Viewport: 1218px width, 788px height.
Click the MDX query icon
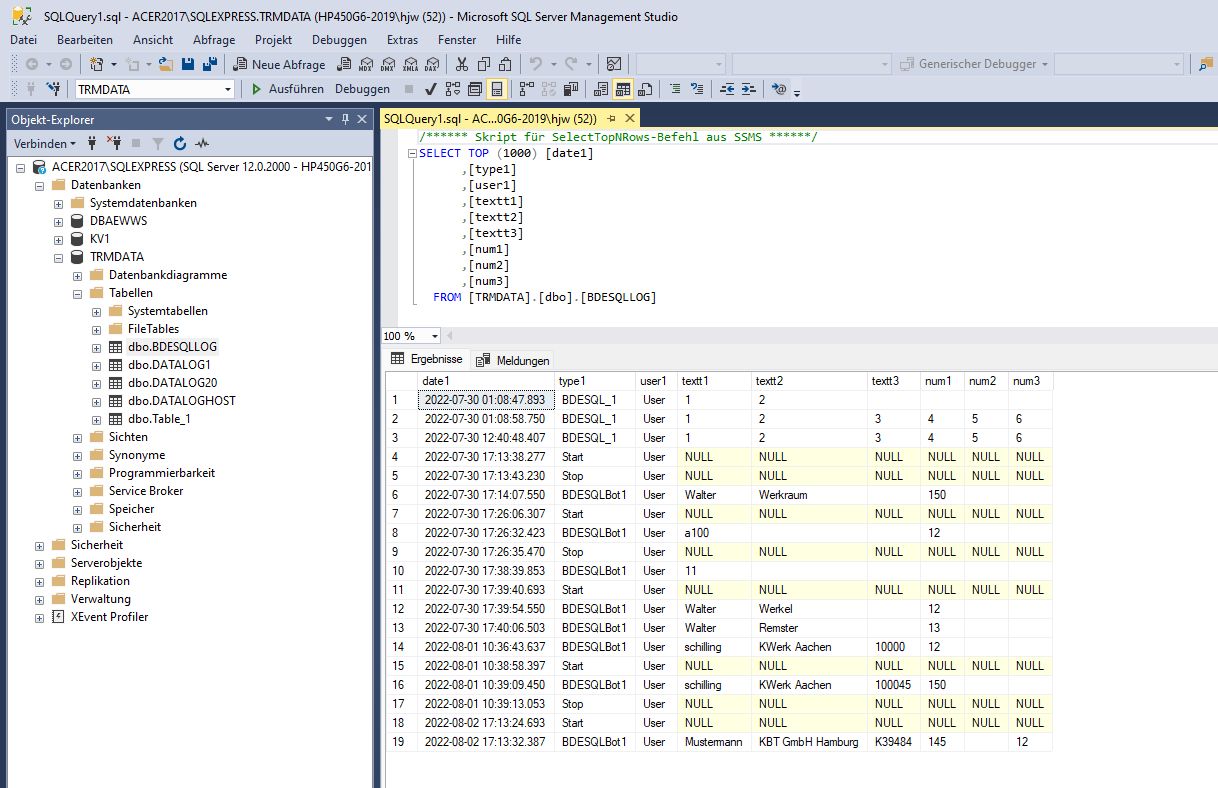365,64
